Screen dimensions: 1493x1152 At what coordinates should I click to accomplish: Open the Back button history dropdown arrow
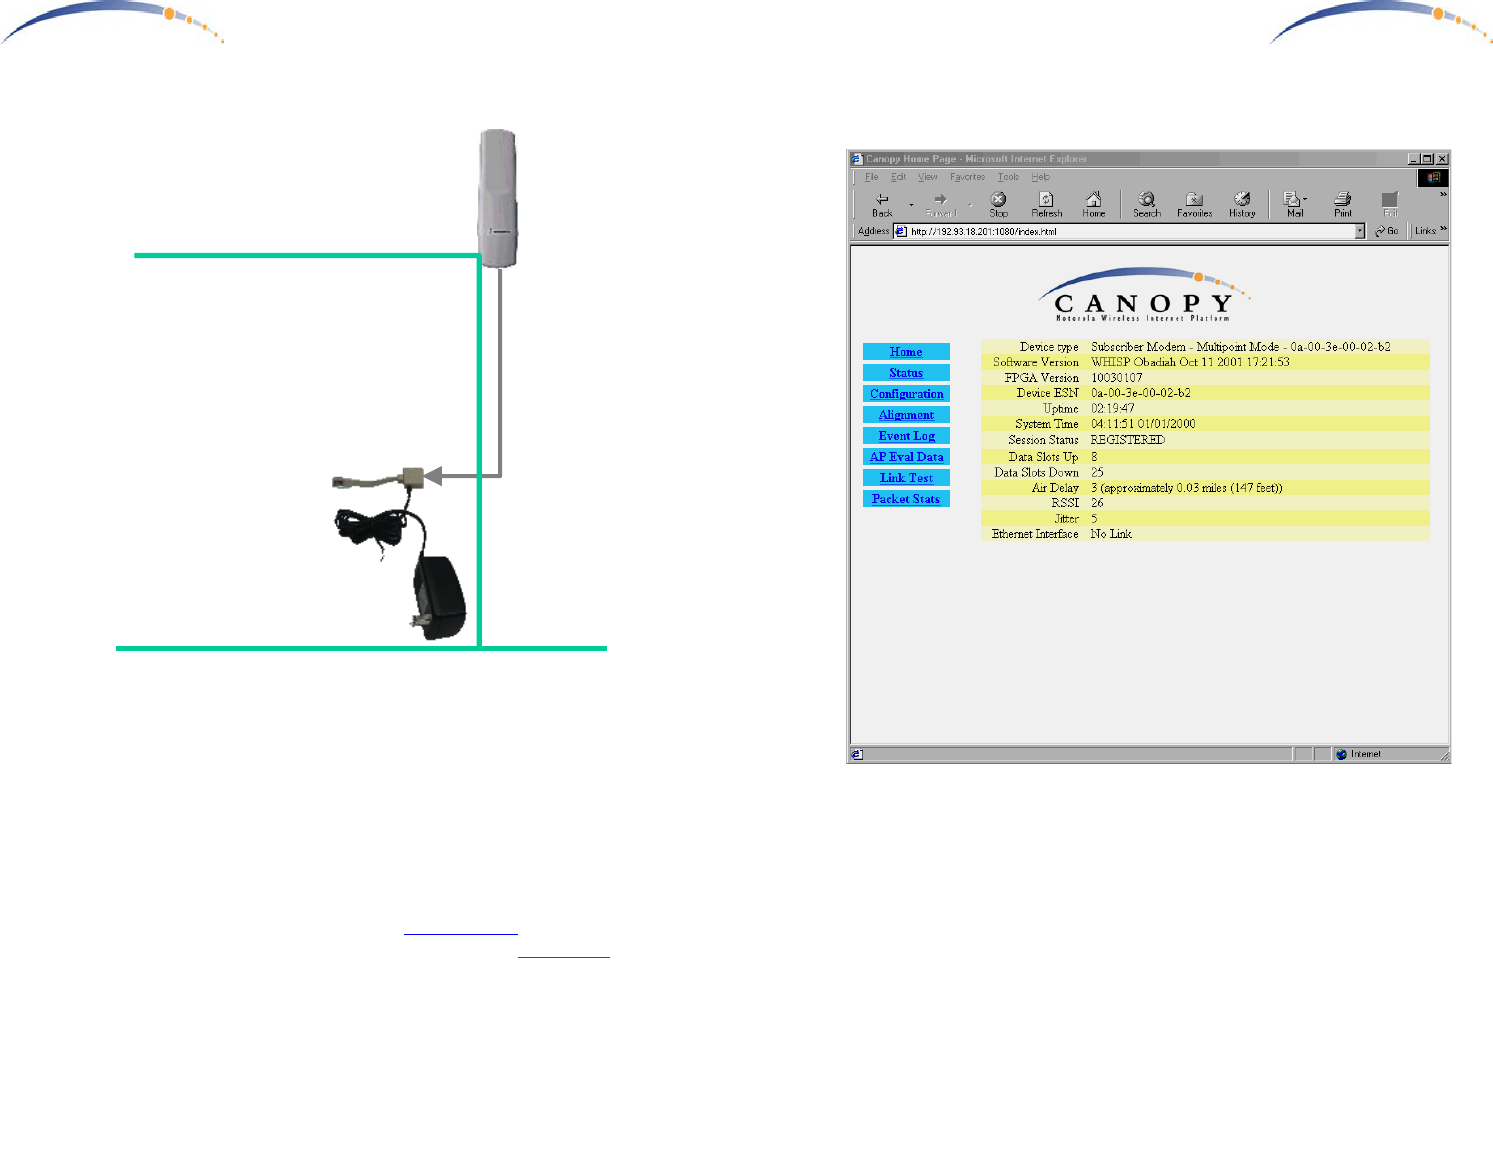(911, 204)
